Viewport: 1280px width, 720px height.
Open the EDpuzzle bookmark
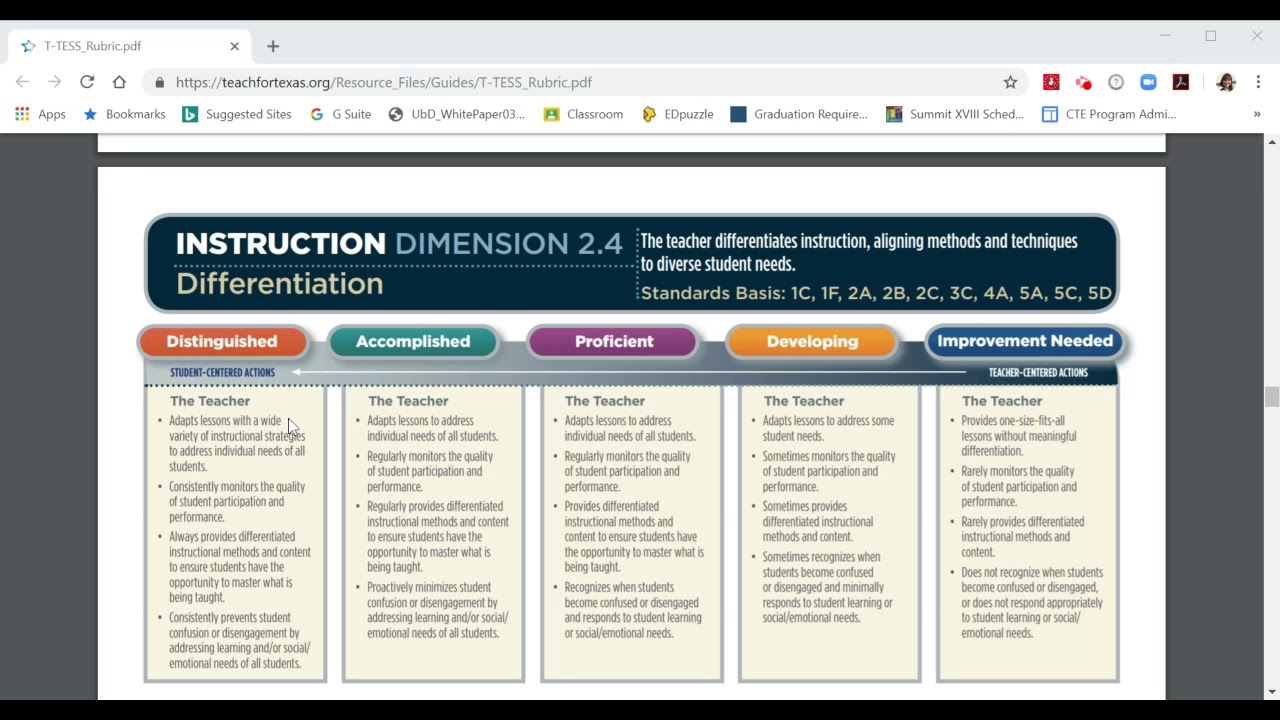coord(678,114)
